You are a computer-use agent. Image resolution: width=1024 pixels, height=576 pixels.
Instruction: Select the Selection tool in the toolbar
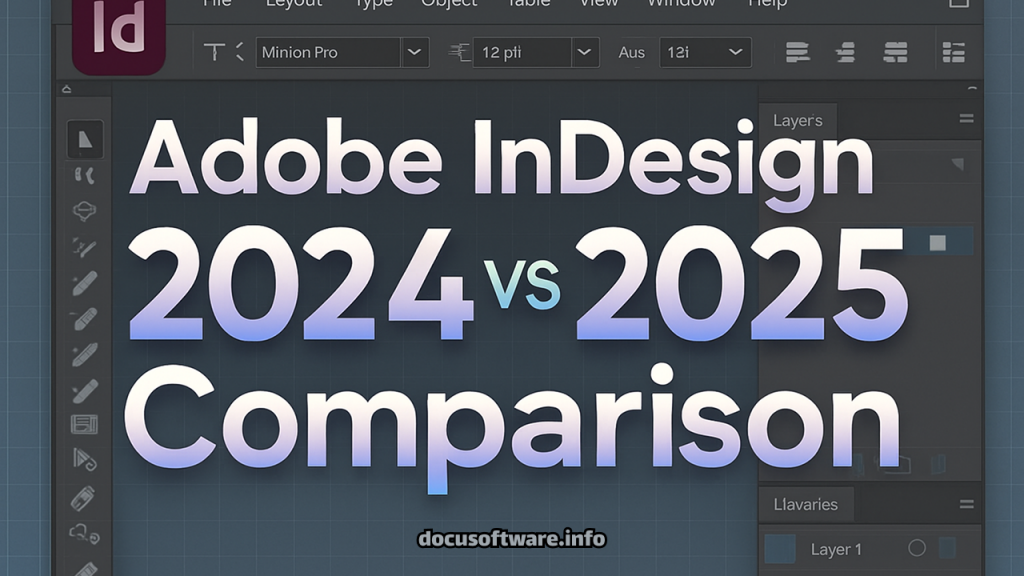(x=85, y=140)
